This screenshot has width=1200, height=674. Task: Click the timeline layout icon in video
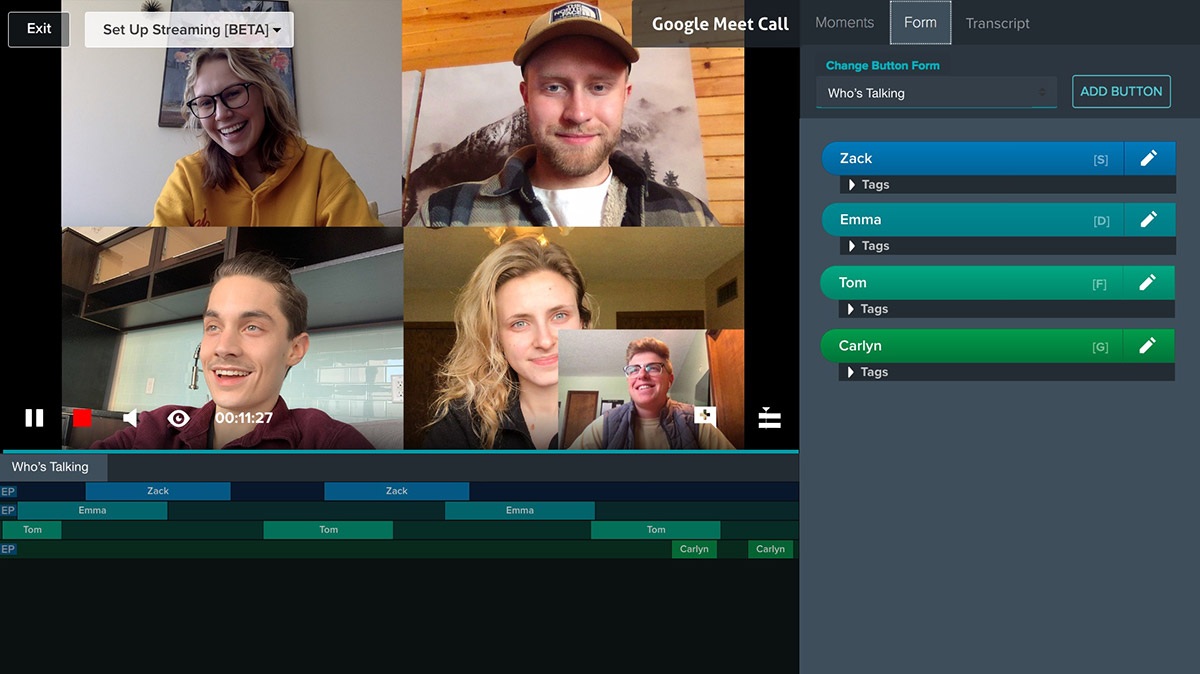(769, 418)
